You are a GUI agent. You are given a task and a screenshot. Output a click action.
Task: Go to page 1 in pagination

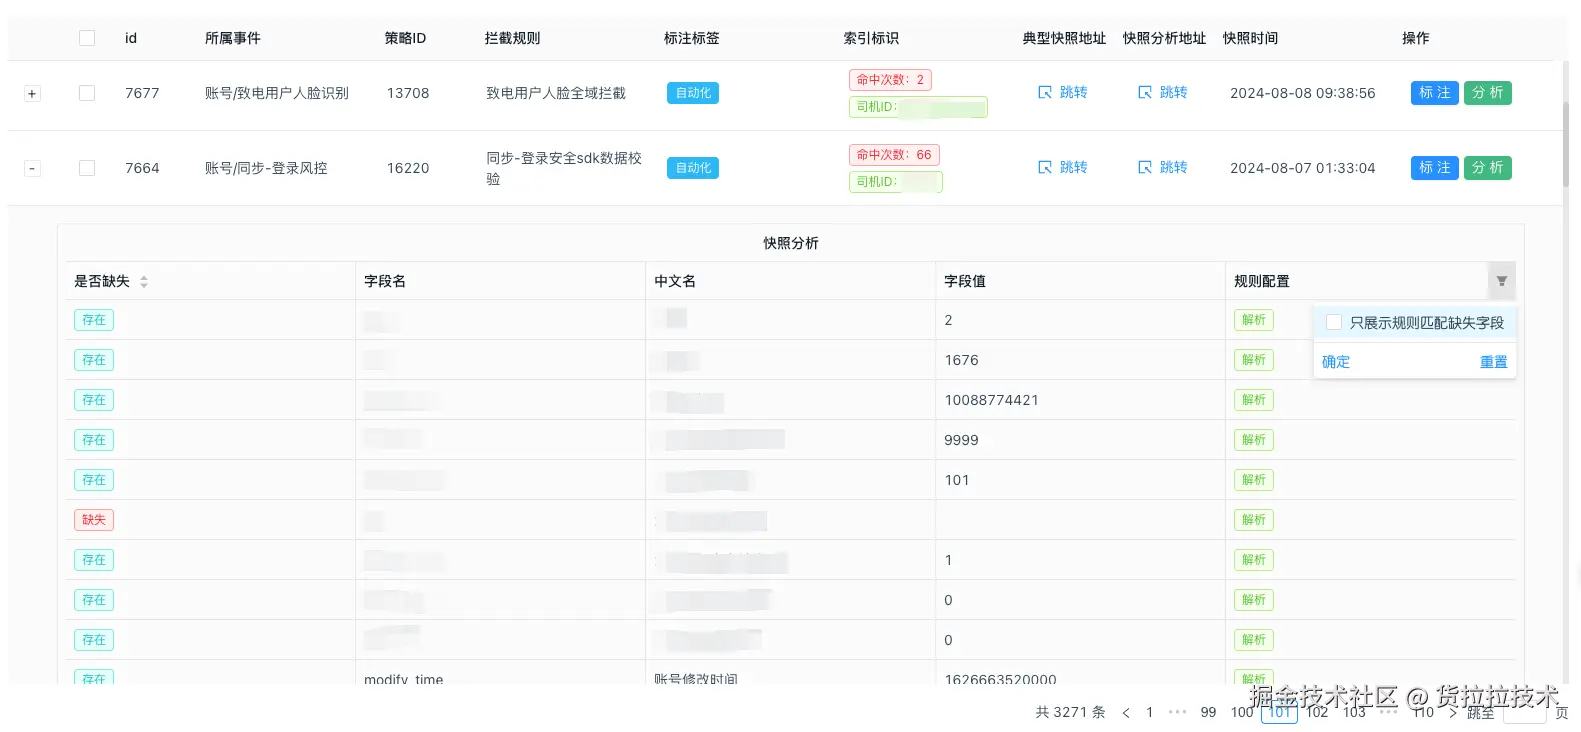pos(1150,712)
